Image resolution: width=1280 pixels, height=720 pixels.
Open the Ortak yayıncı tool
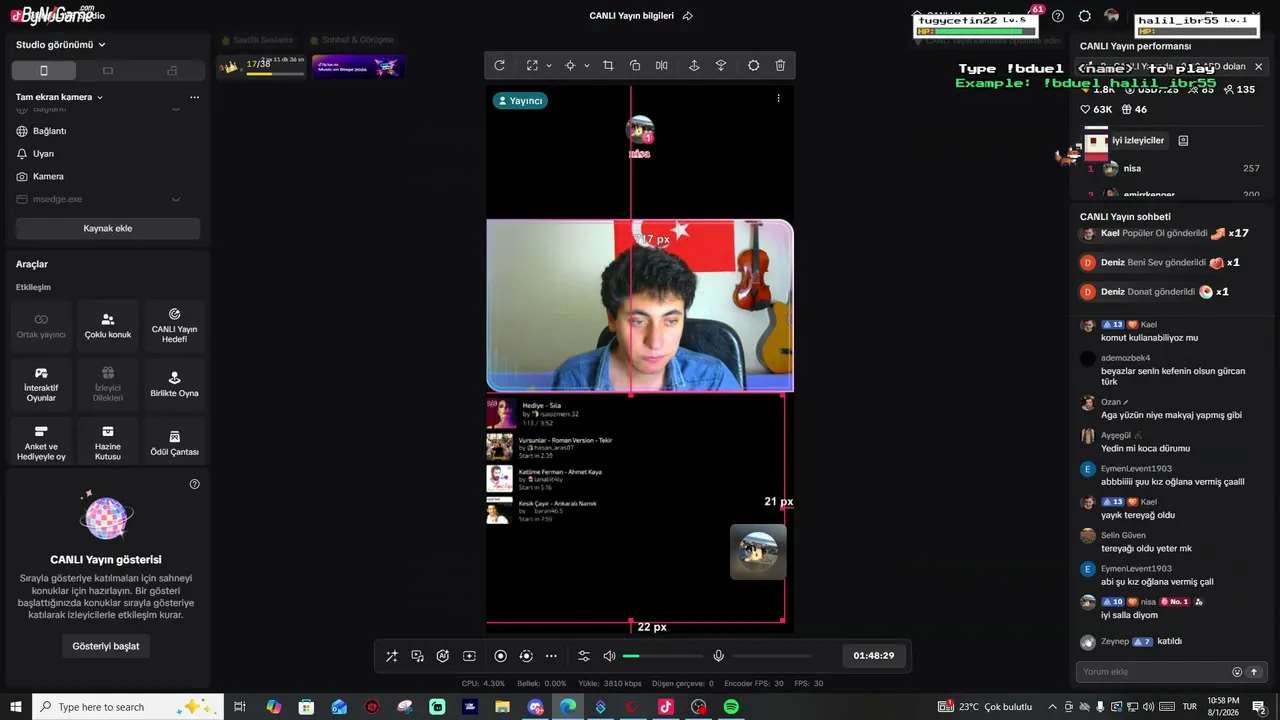pos(41,326)
